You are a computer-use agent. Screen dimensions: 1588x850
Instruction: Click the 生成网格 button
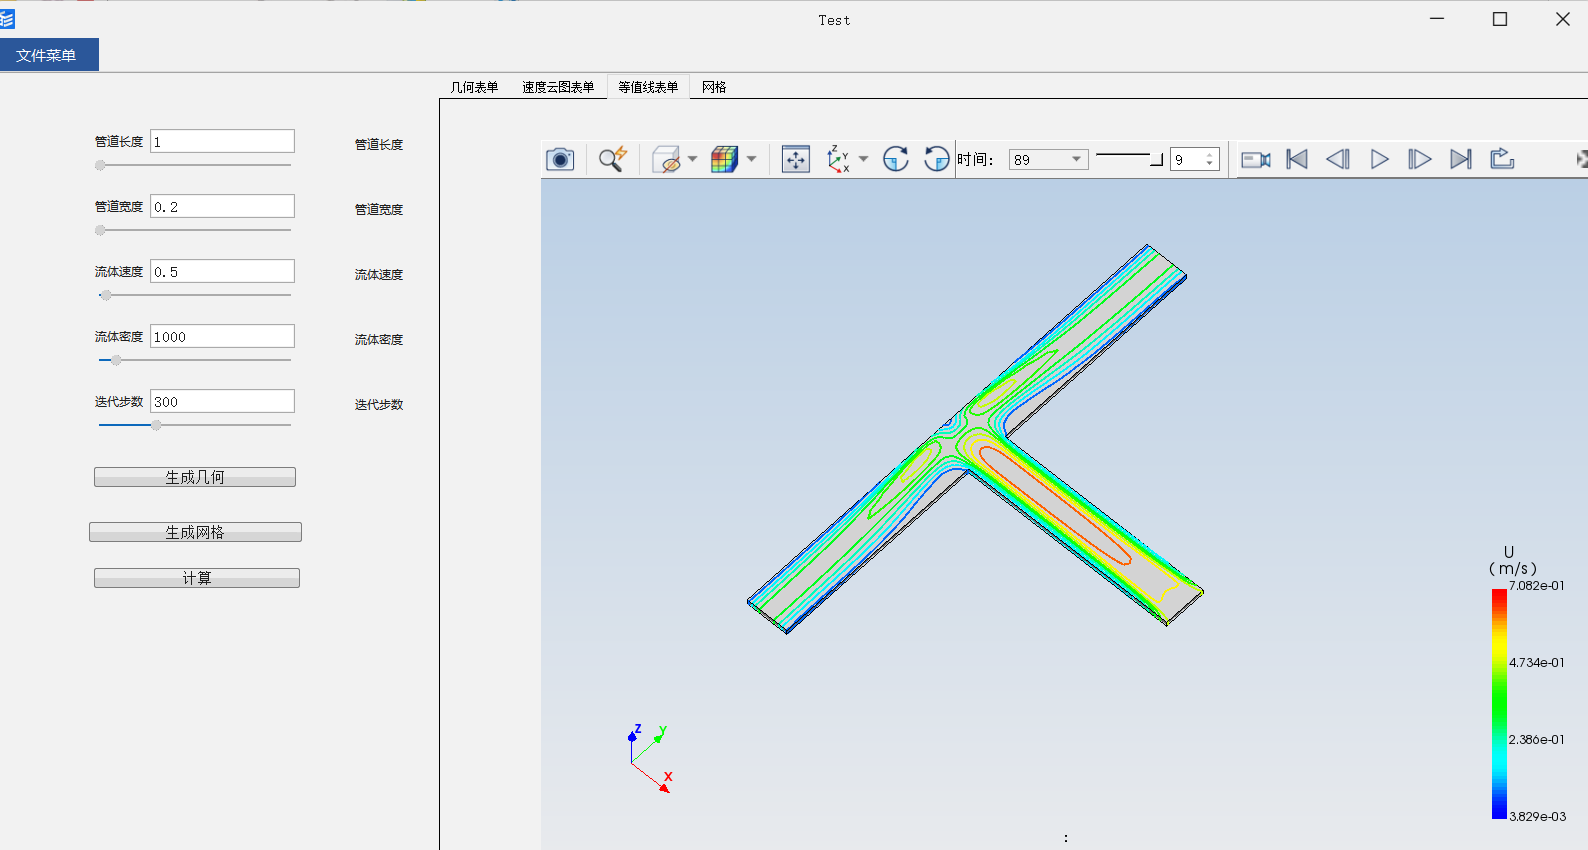tap(195, 532)
